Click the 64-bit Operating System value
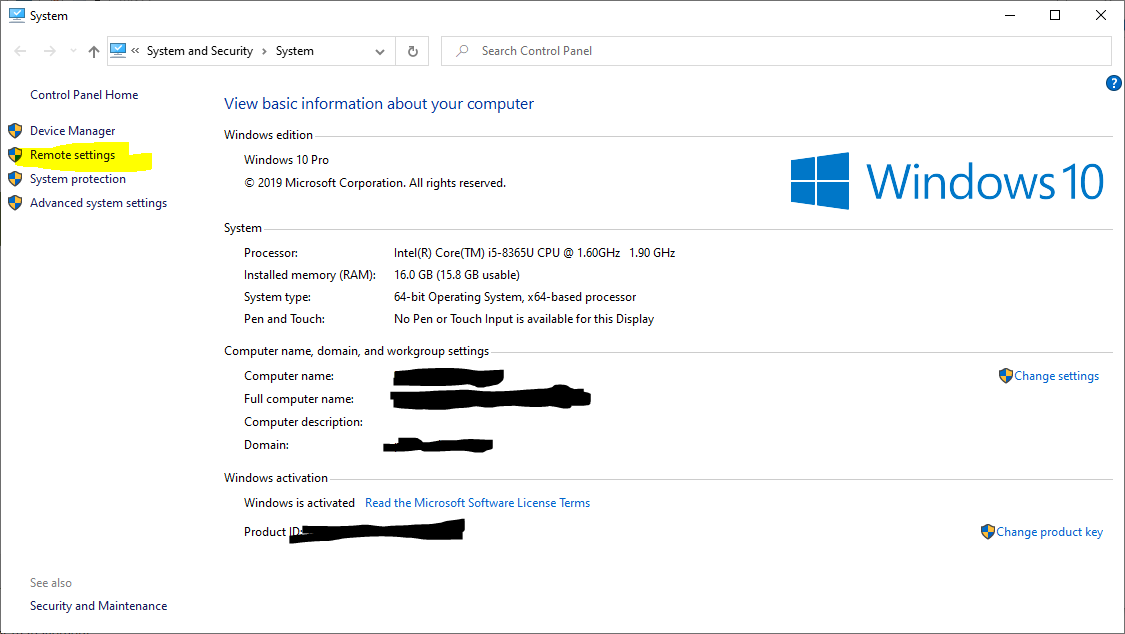The image size is (1125, 634). click(515, 297)
